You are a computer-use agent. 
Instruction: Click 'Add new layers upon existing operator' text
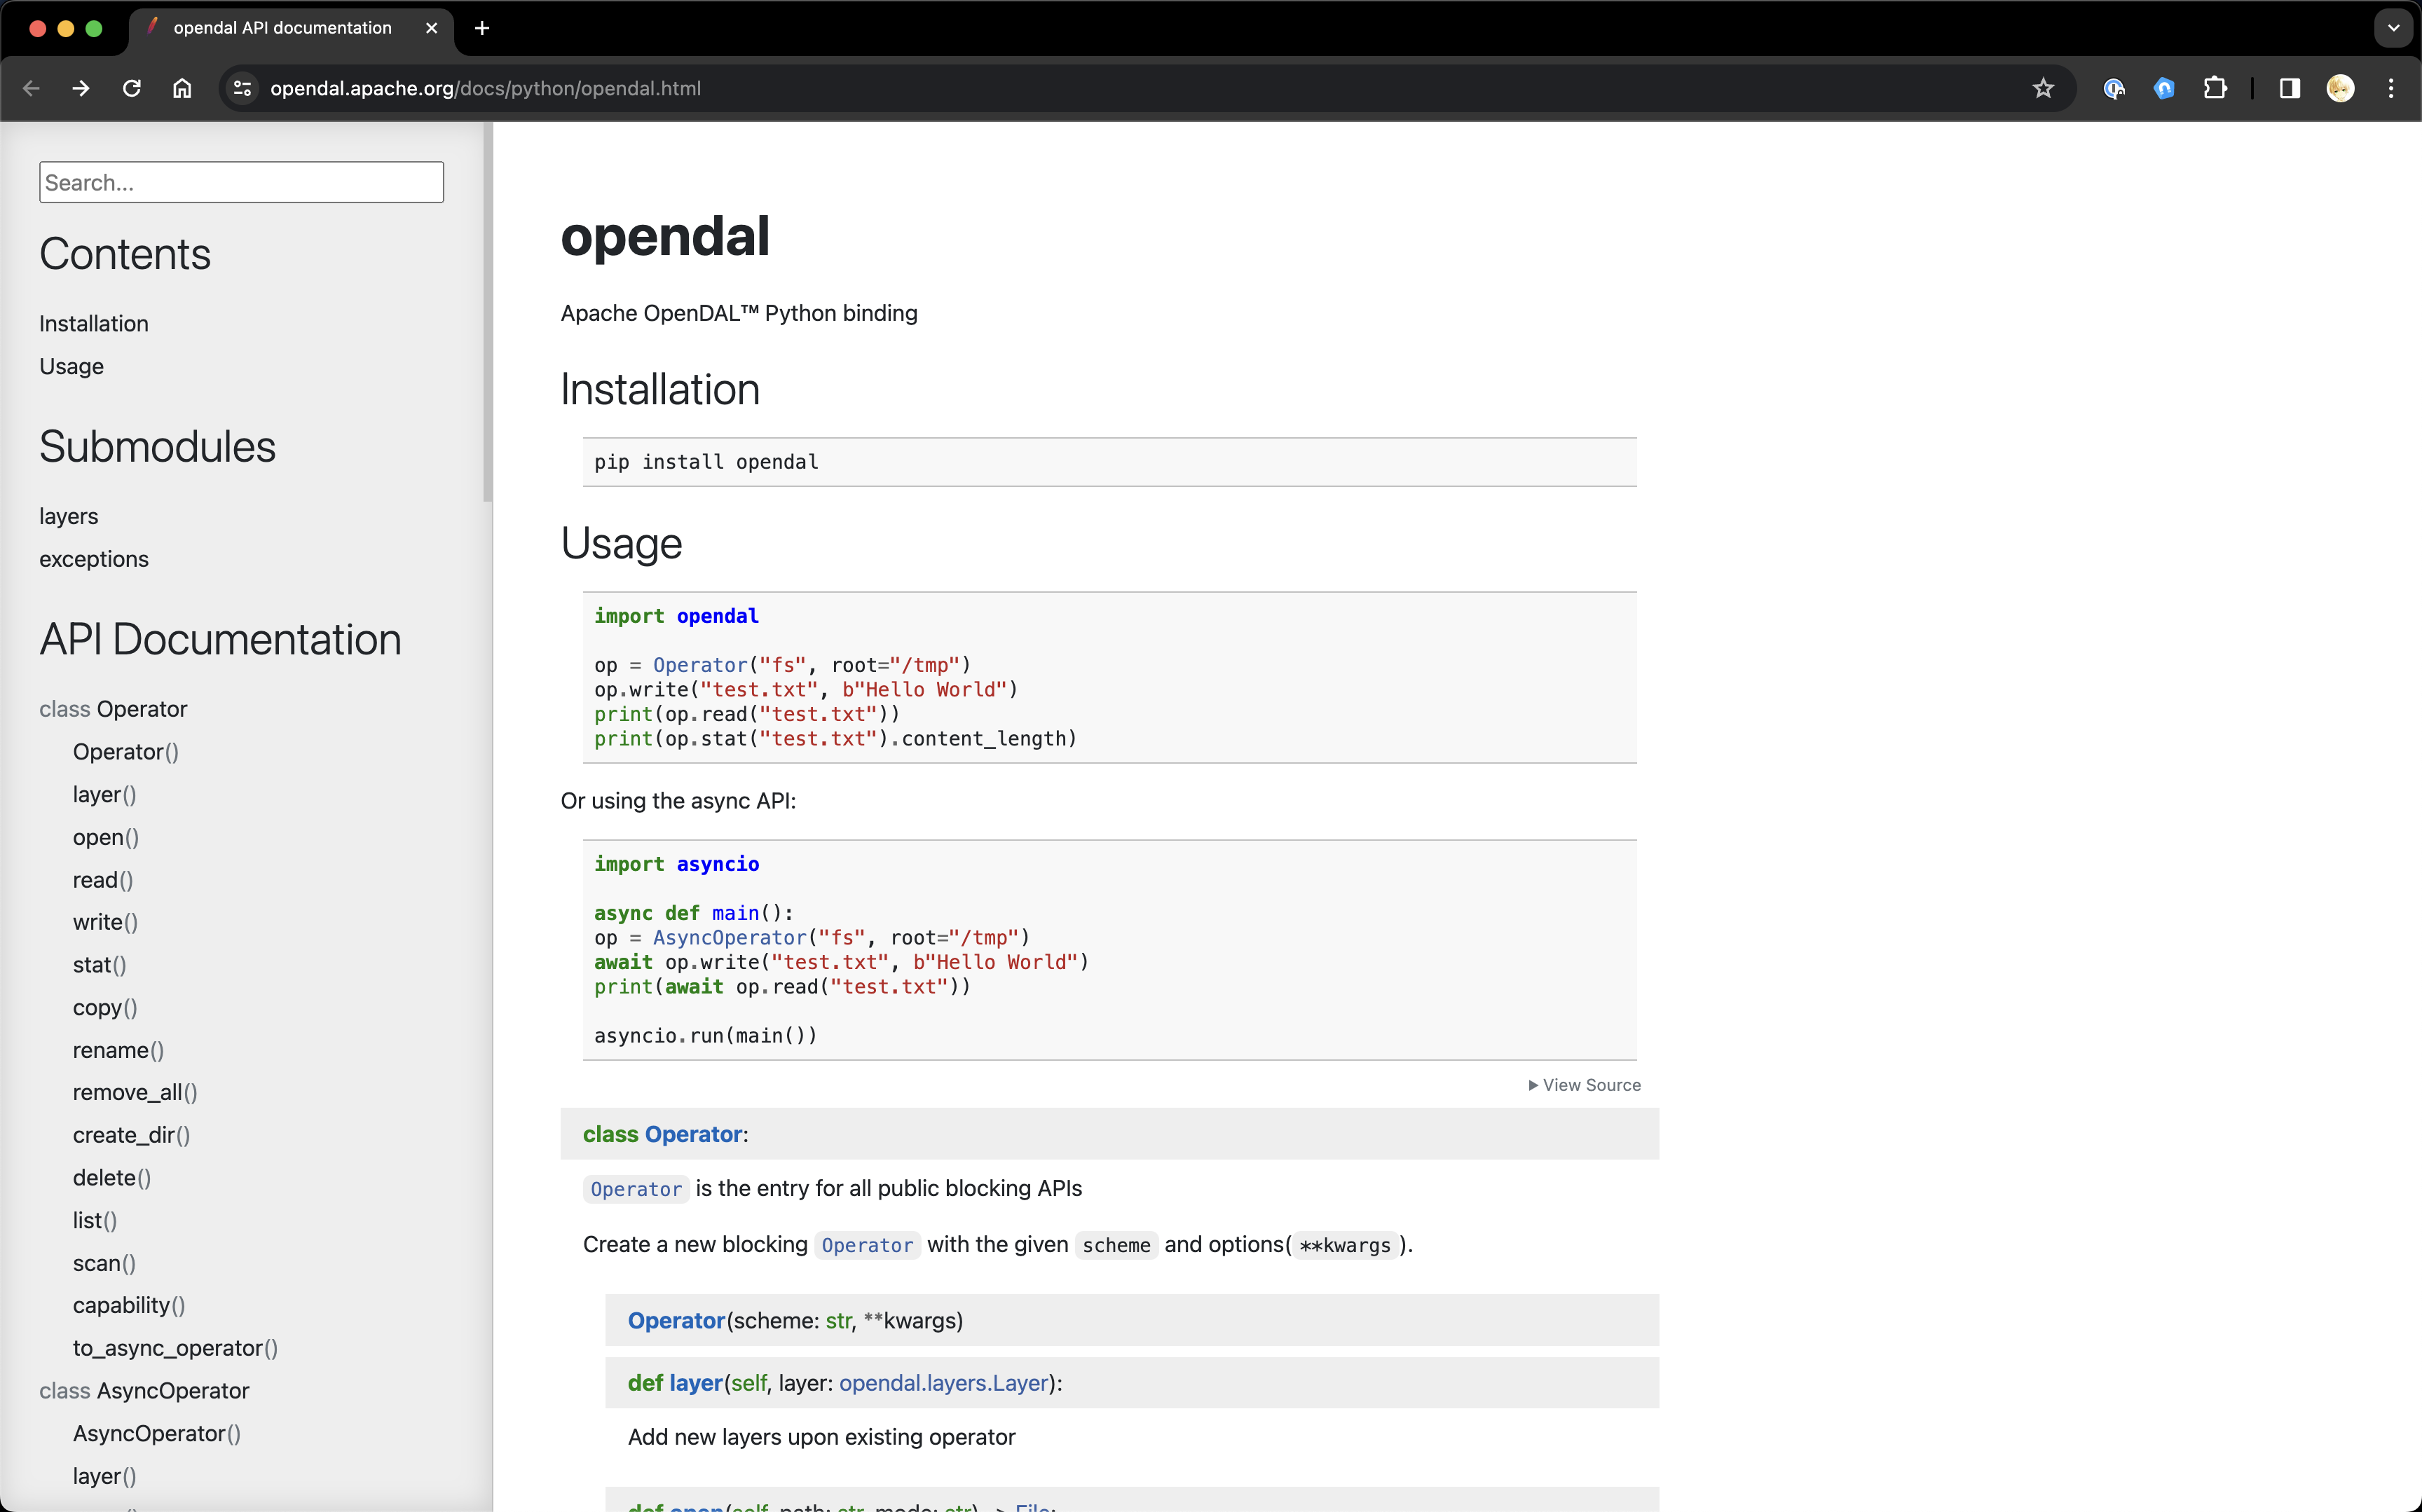coord(821,1437)
